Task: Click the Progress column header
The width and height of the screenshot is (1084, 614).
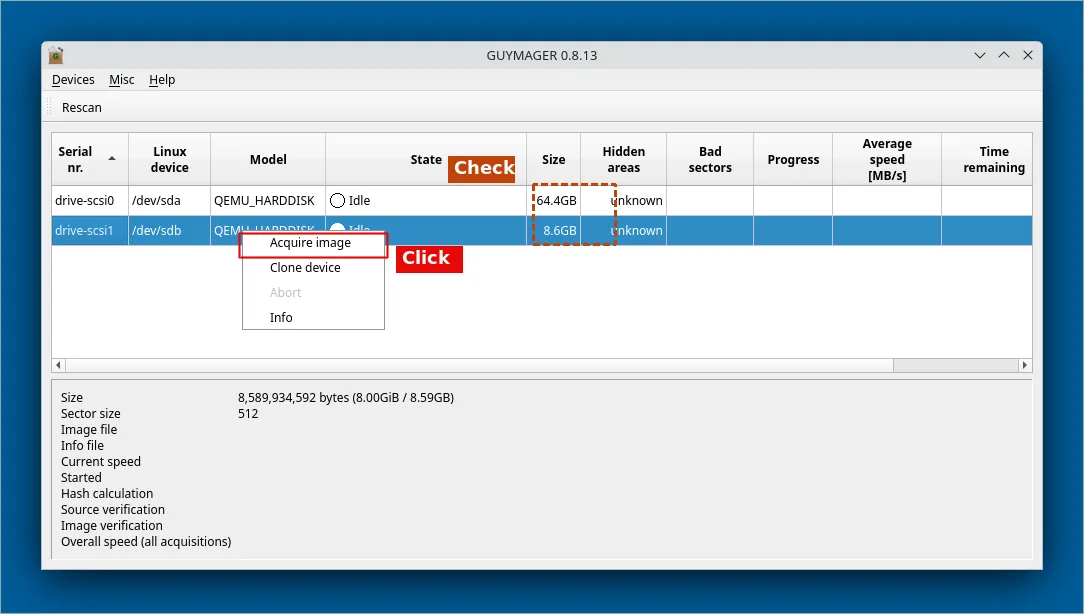Action: click(793, 159)
